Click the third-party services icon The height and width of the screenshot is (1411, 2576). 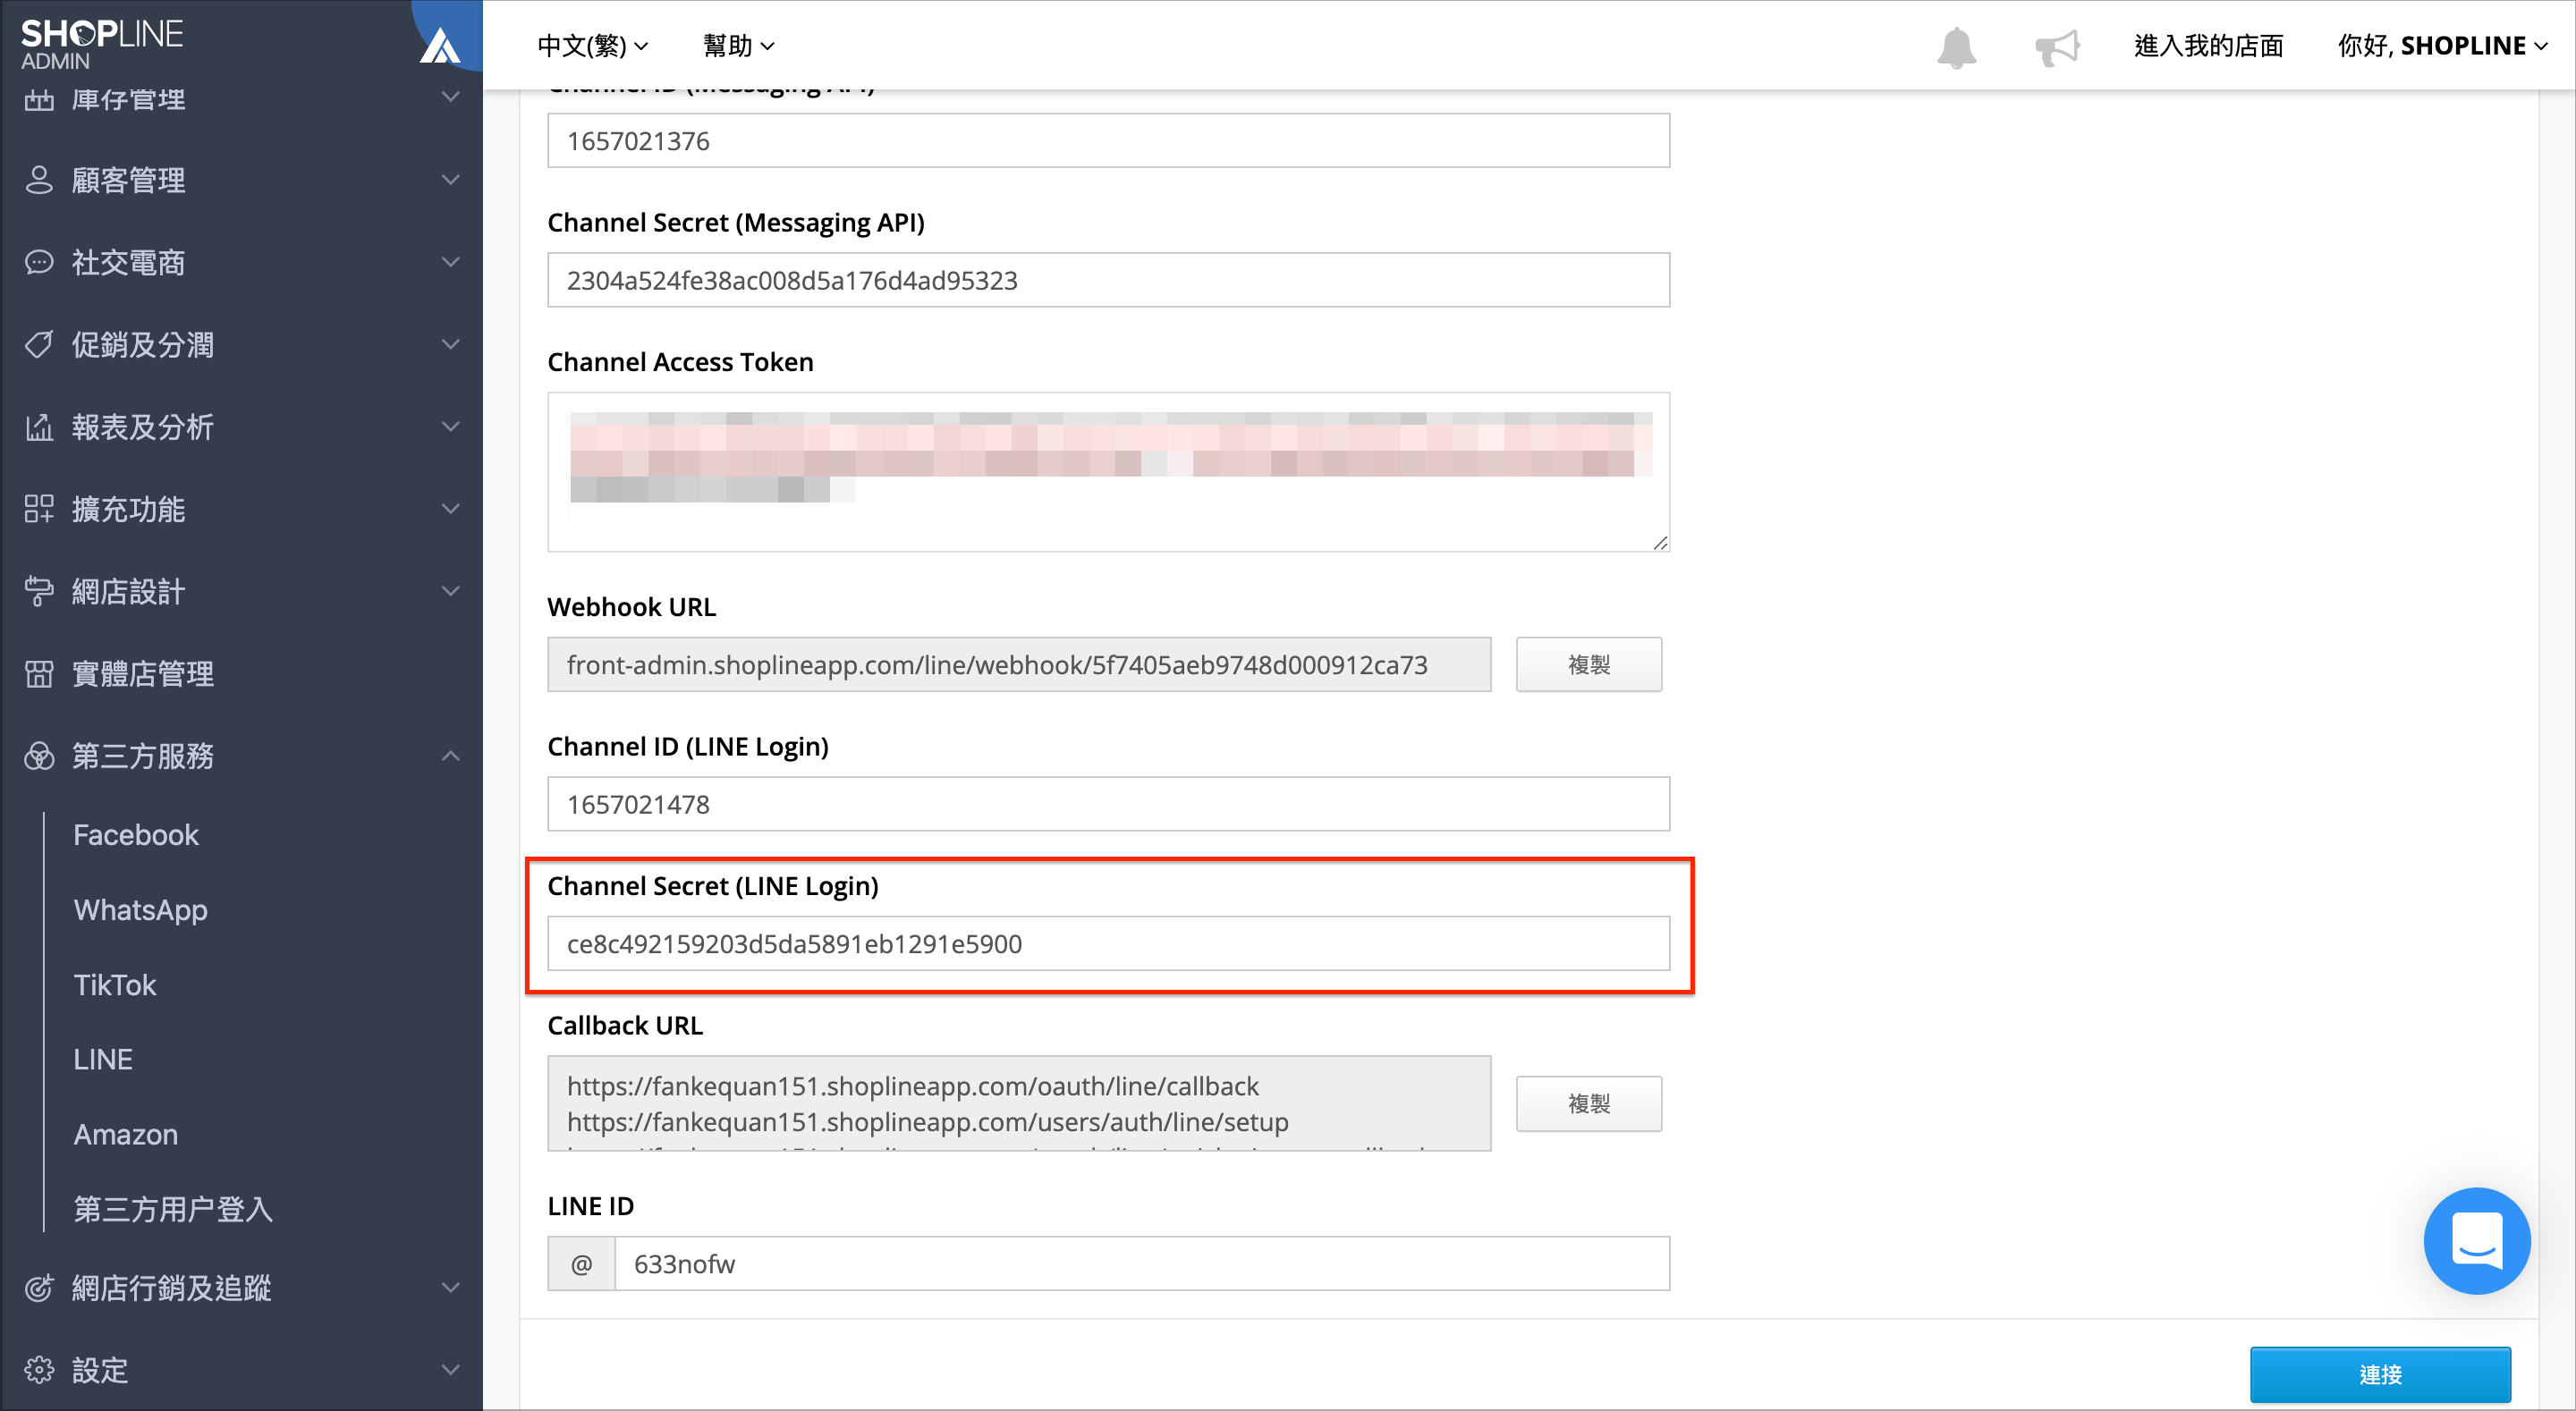(39, 756)
